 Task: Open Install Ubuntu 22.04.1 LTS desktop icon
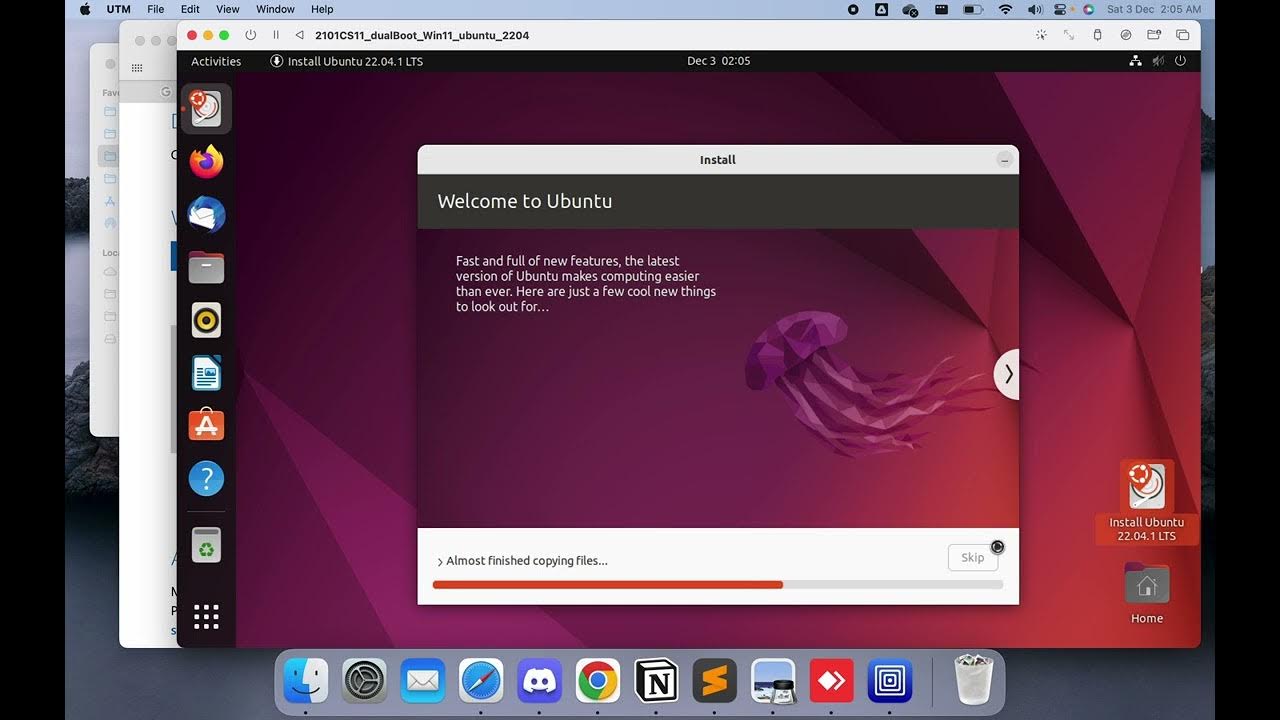[x=1147, y=502]
